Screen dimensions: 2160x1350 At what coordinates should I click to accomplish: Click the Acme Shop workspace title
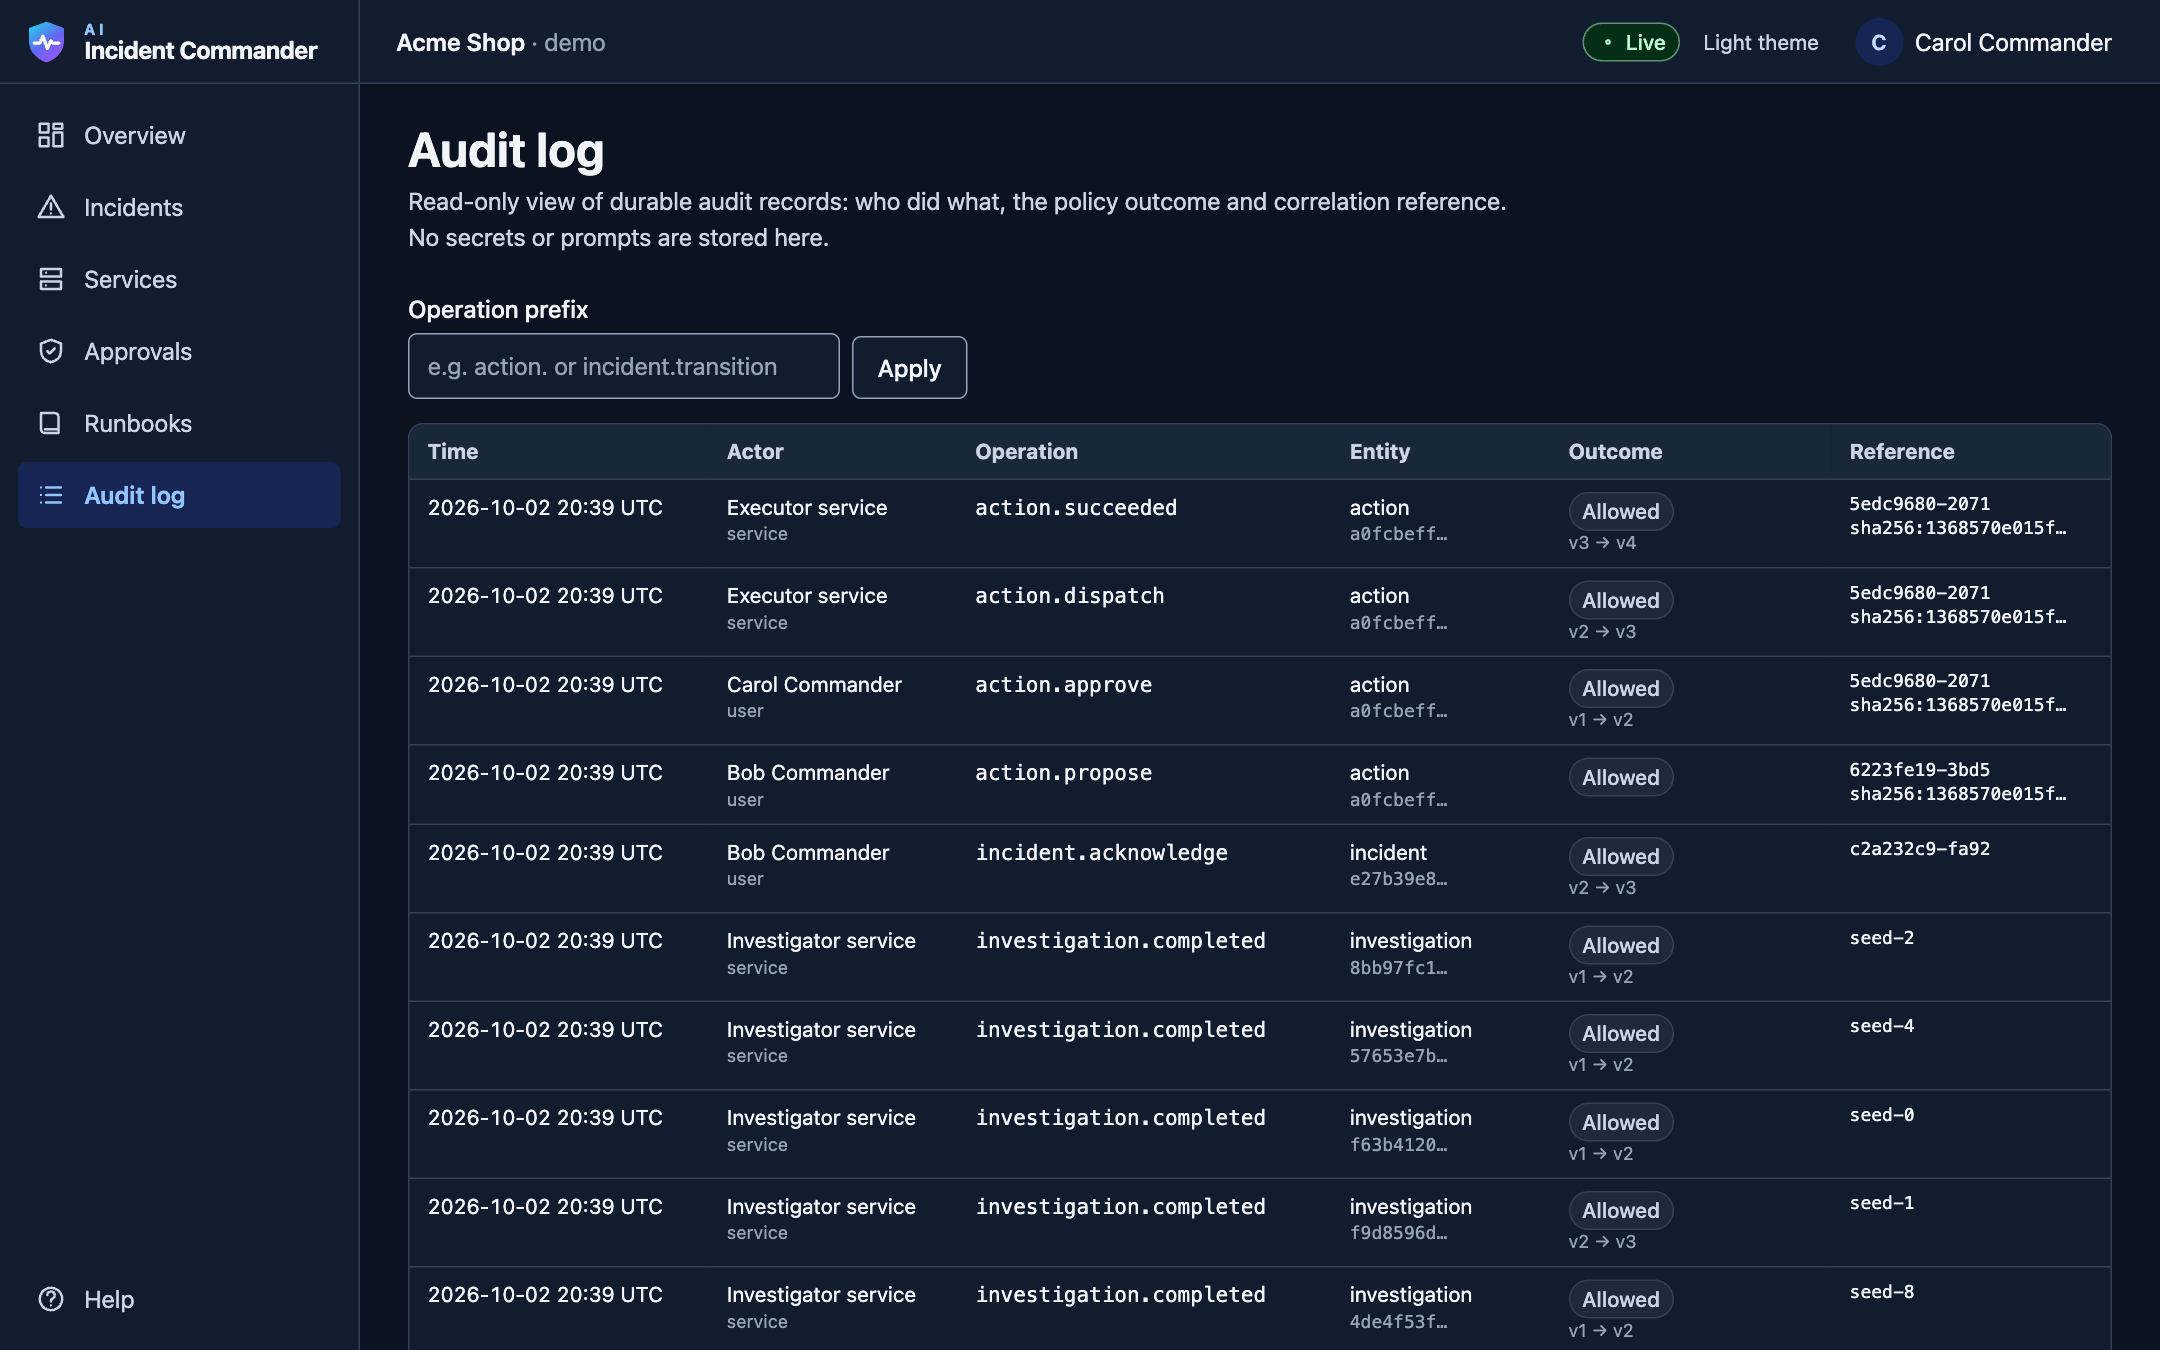point(460,42)
